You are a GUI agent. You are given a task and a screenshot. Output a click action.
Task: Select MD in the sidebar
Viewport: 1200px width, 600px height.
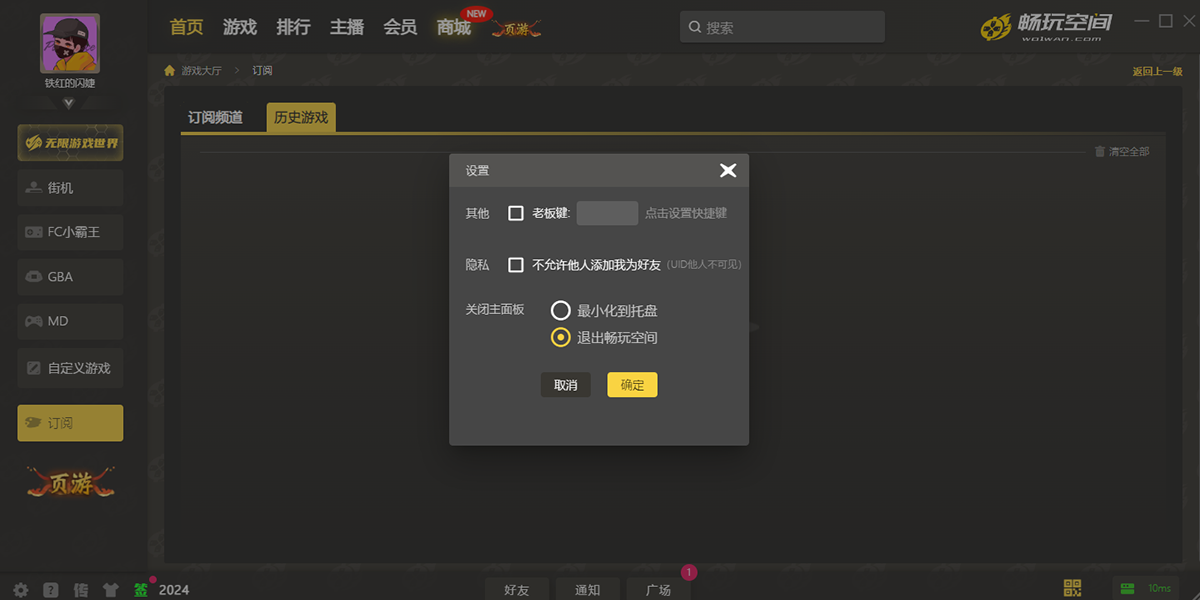(x=70, y=321)
